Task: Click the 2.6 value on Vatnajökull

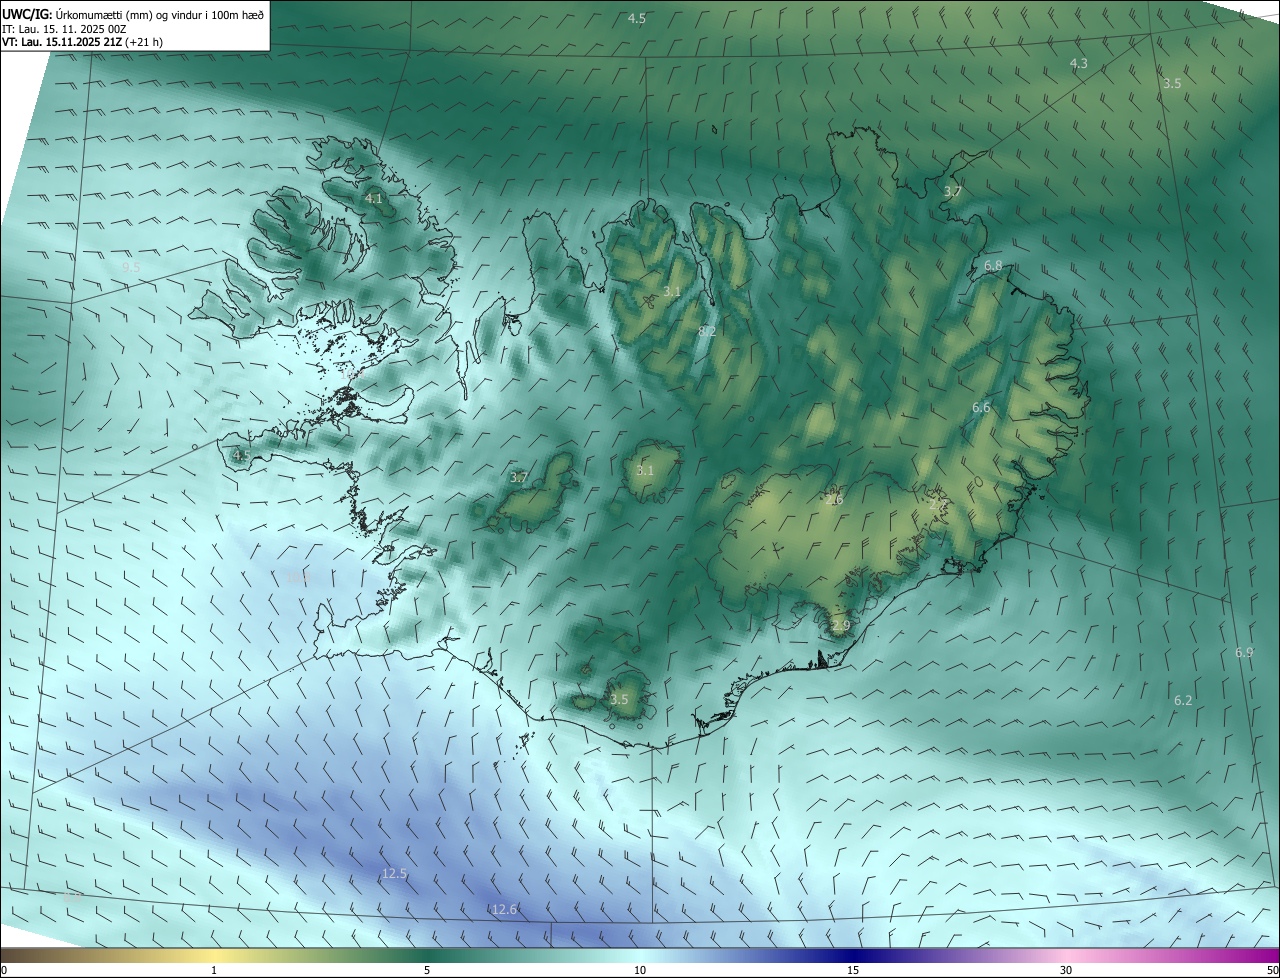Action: pos(834,500)
